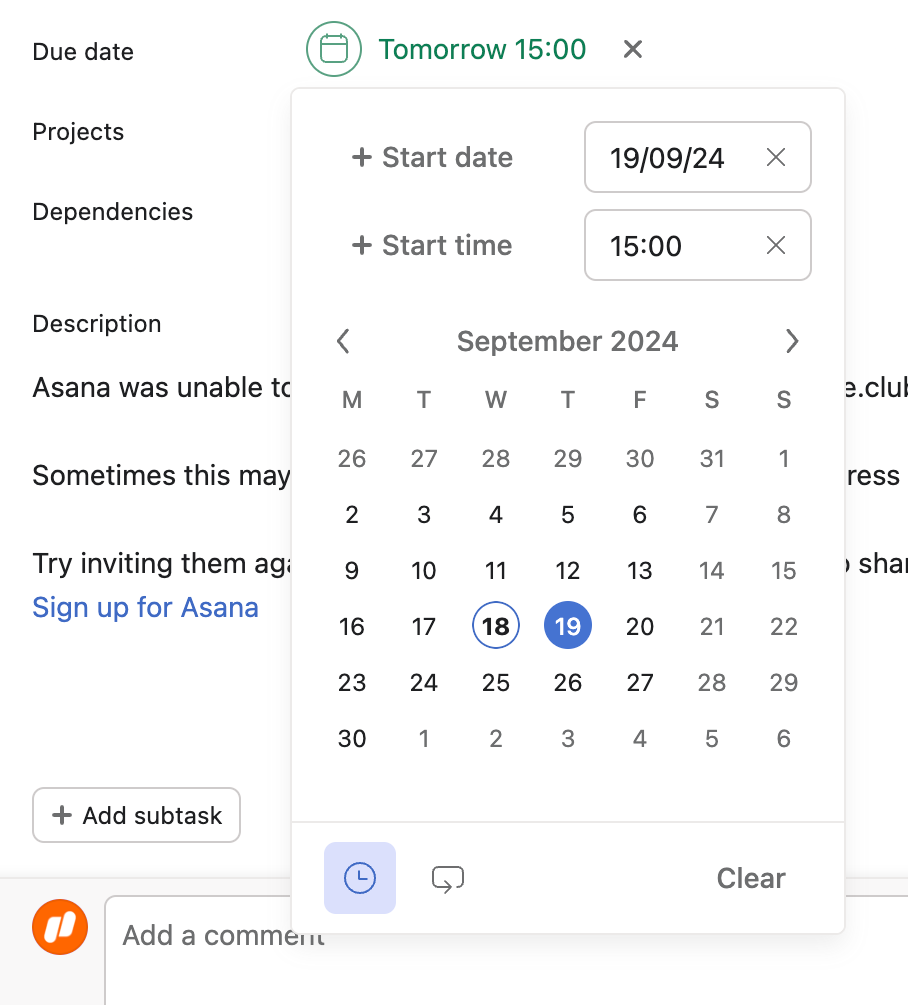The image size is (908, 1005).
Task: Open the recurrence speech bubble icon
Action: 447,878
